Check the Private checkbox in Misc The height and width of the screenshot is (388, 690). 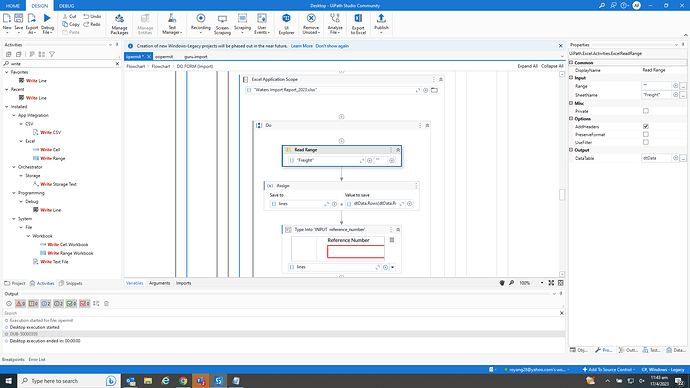click(x=646, y=111)
